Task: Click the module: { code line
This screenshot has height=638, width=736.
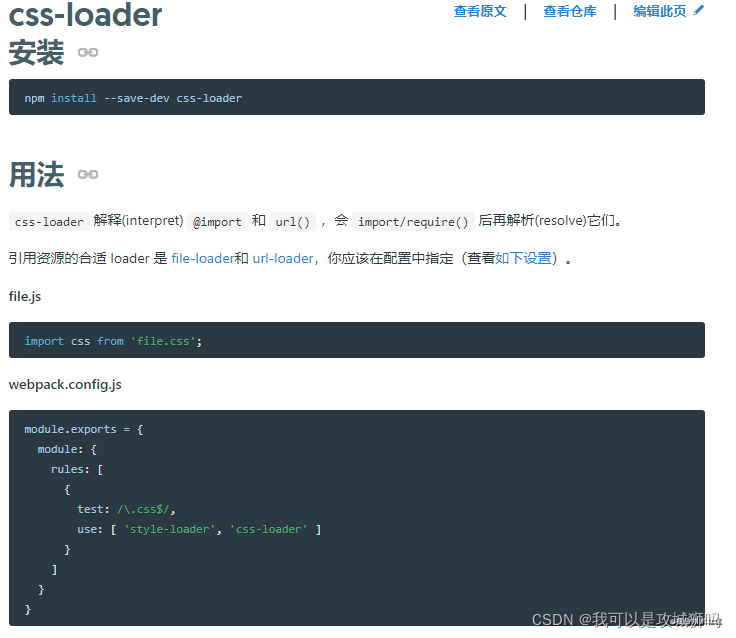Action: [x=67, y=450]
